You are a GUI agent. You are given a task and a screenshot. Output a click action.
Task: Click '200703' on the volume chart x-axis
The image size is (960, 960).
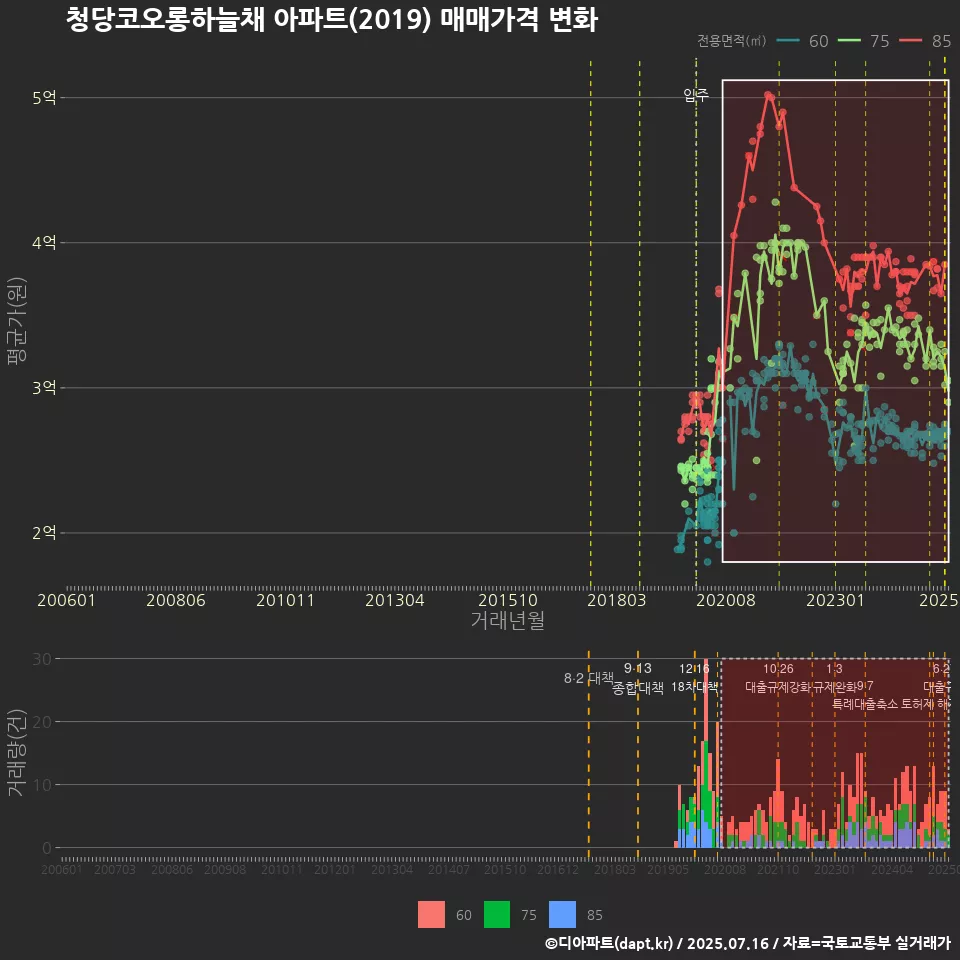[114, 869]
